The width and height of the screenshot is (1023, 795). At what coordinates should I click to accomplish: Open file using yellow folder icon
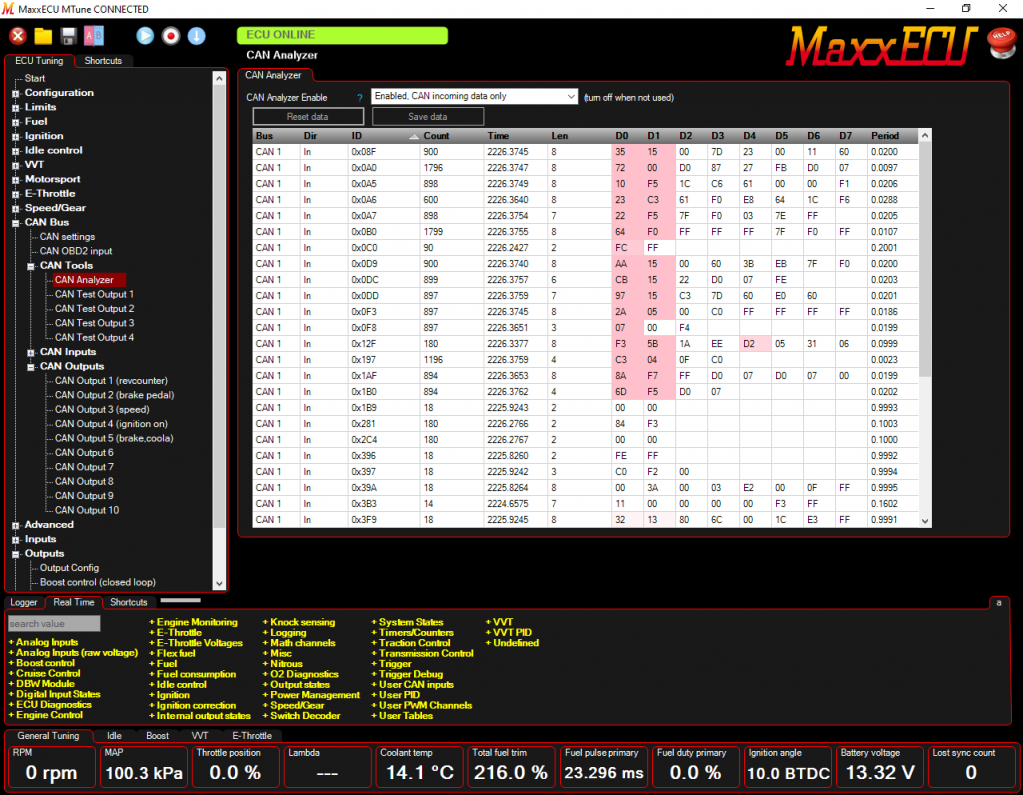tap(43, 36)
